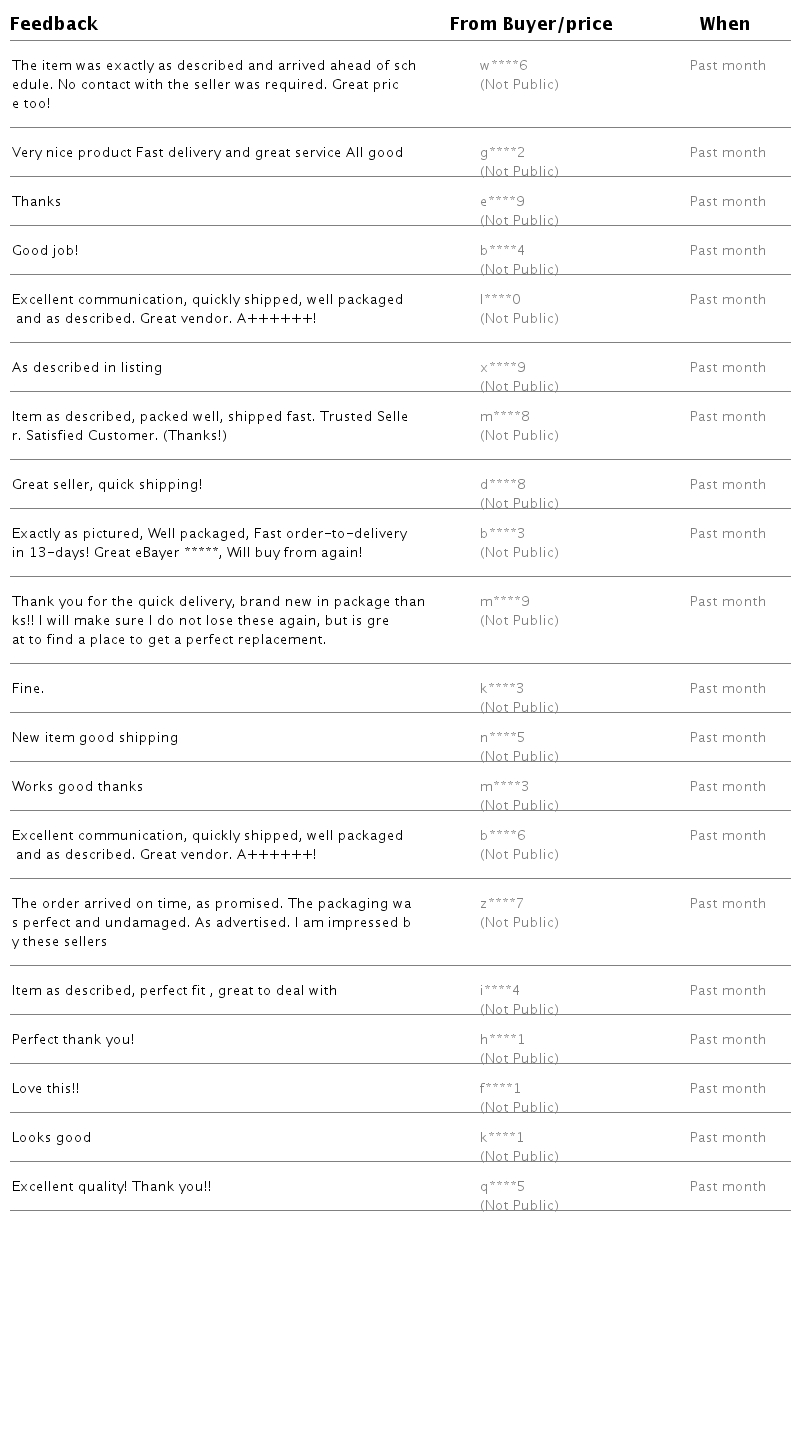Select buyer q****5 username
This screenshot has height=1452, width=800.
pyautogui.click(x=502, y=1187)
